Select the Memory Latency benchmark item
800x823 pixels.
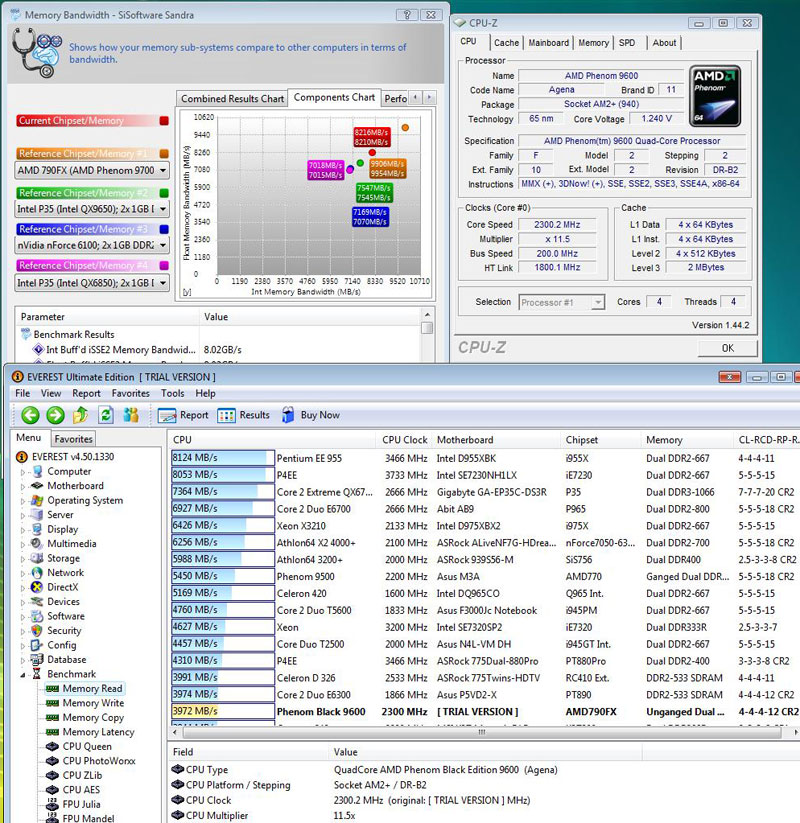pyautogui.click(x=90, y=732)
